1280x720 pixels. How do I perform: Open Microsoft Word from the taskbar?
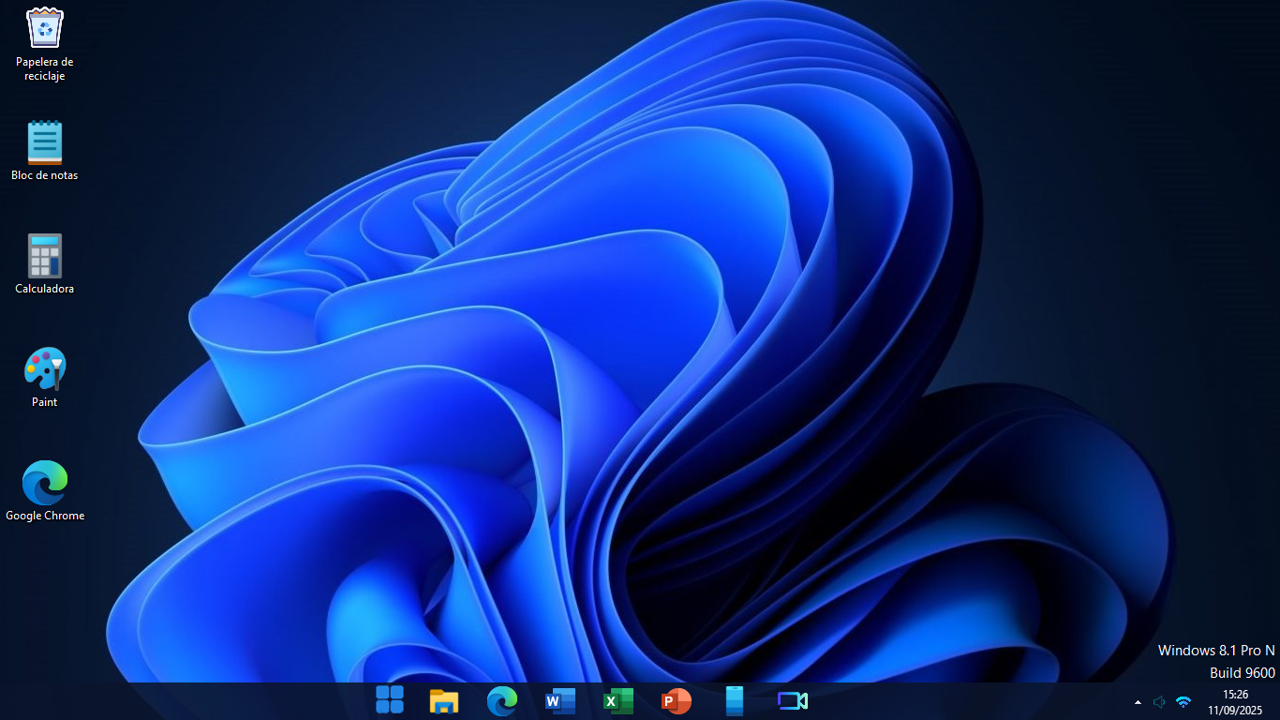560,701
